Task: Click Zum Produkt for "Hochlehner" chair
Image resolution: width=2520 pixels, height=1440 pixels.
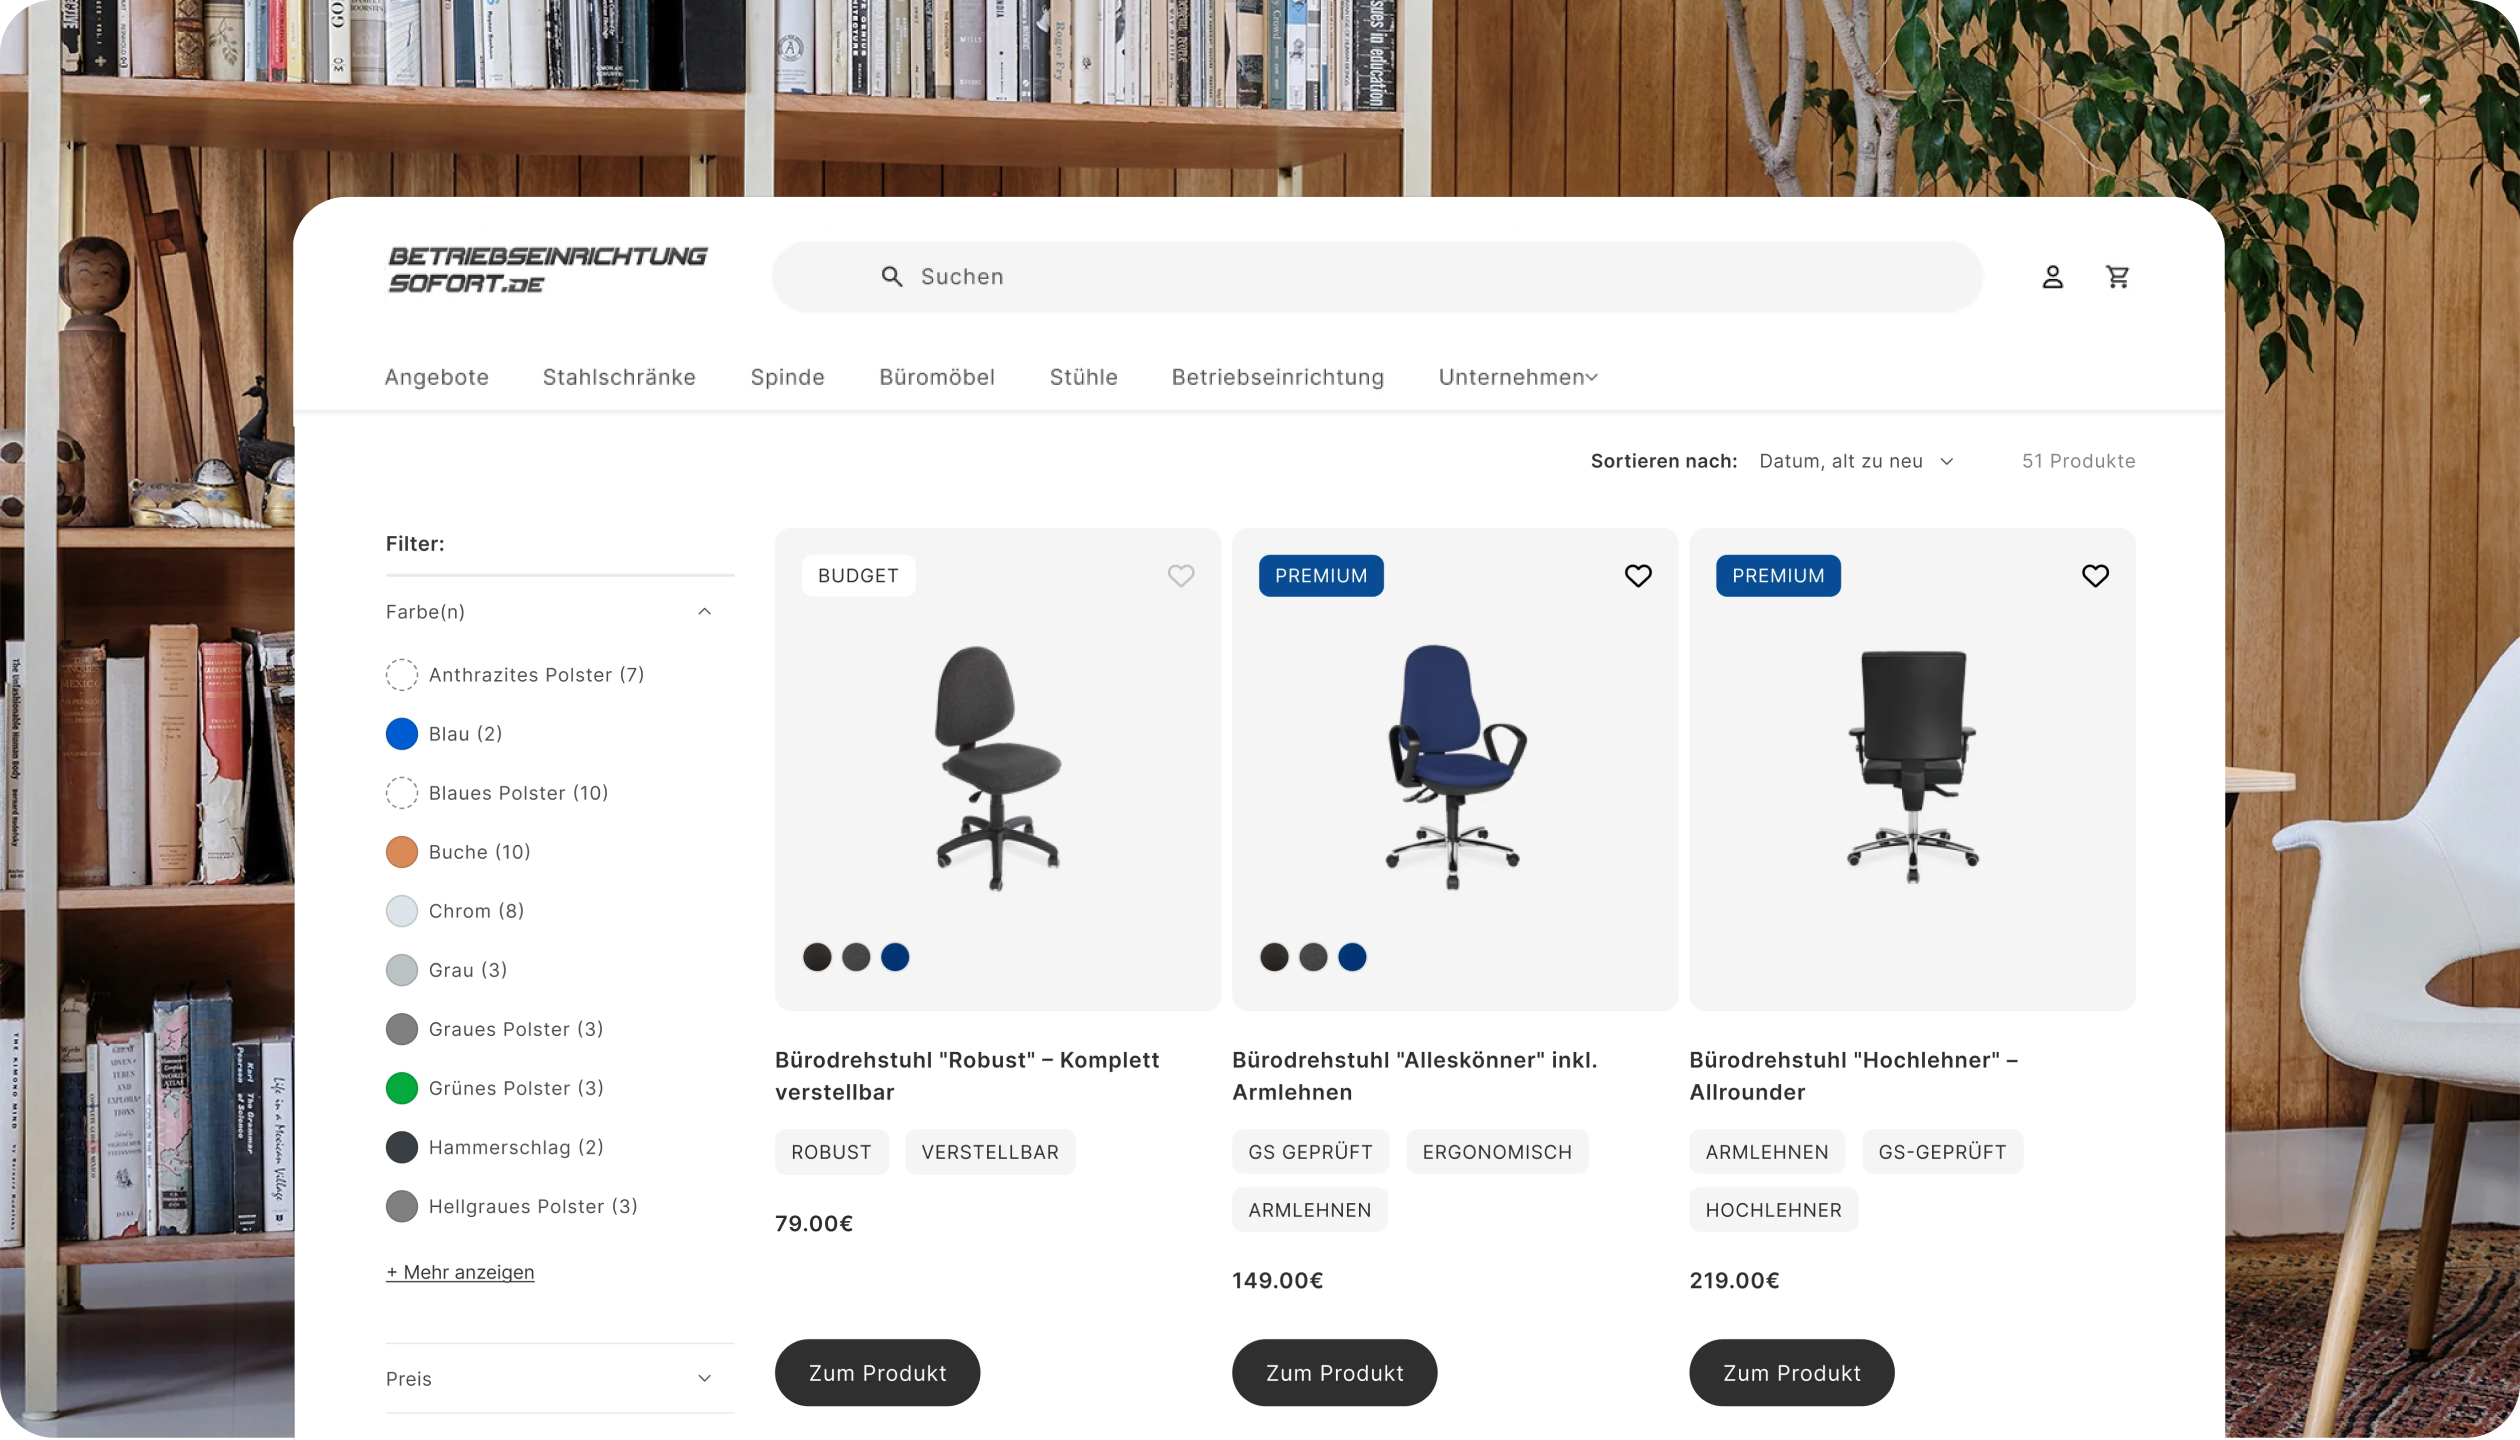Action: (x=1791, y=1373)
